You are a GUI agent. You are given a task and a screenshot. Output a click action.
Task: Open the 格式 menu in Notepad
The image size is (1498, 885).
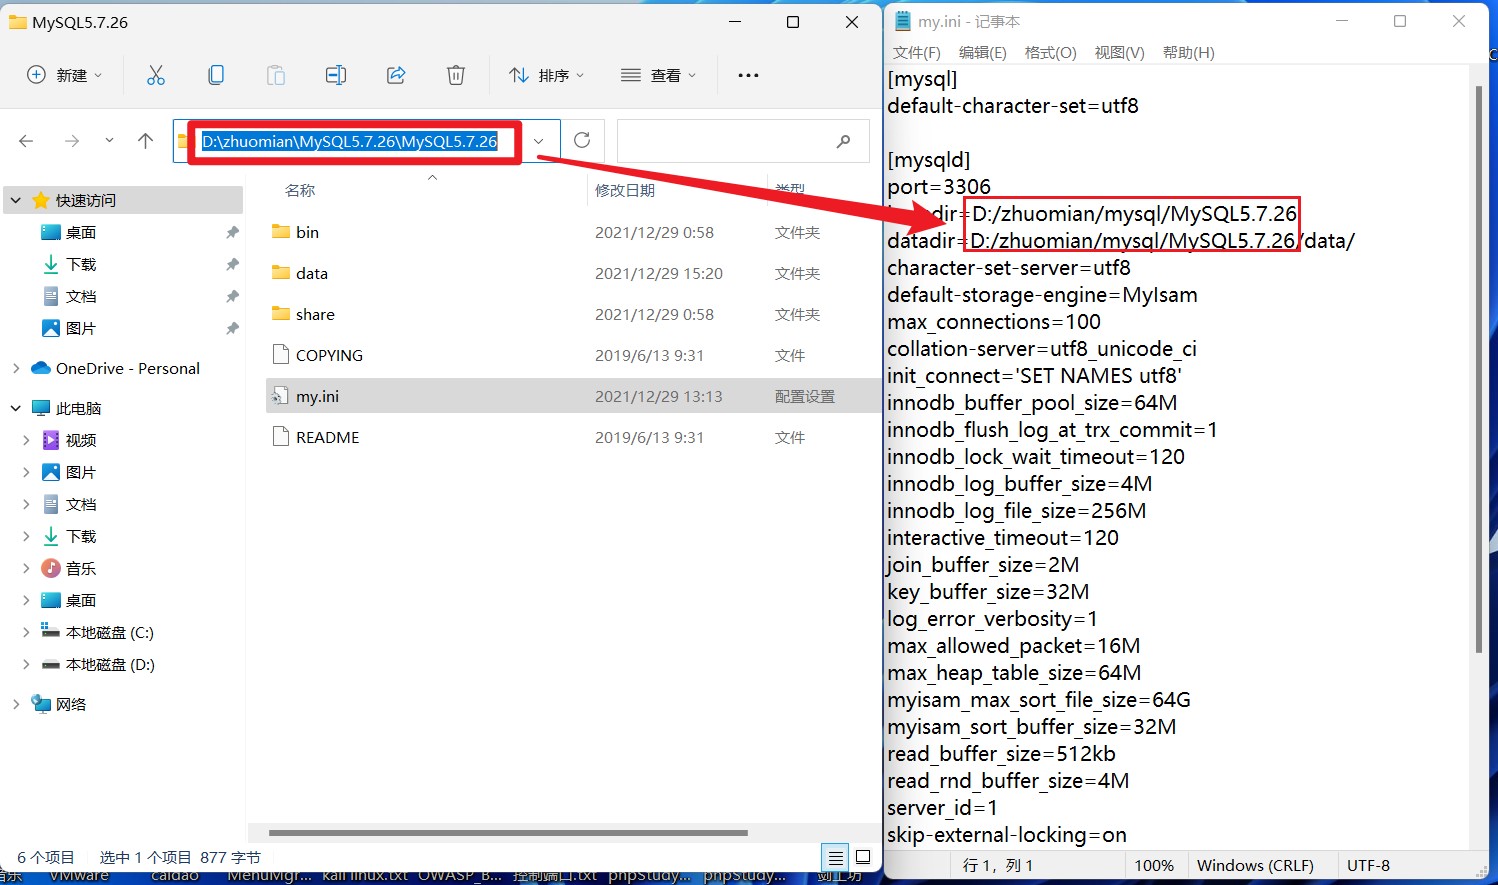point(1050,52)
